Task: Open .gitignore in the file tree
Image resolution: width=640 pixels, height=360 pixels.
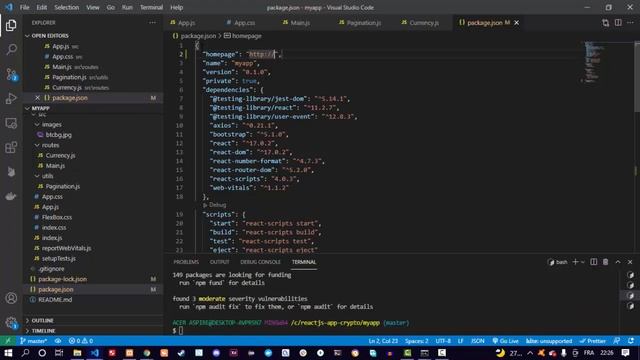Action: coord(51,269)
